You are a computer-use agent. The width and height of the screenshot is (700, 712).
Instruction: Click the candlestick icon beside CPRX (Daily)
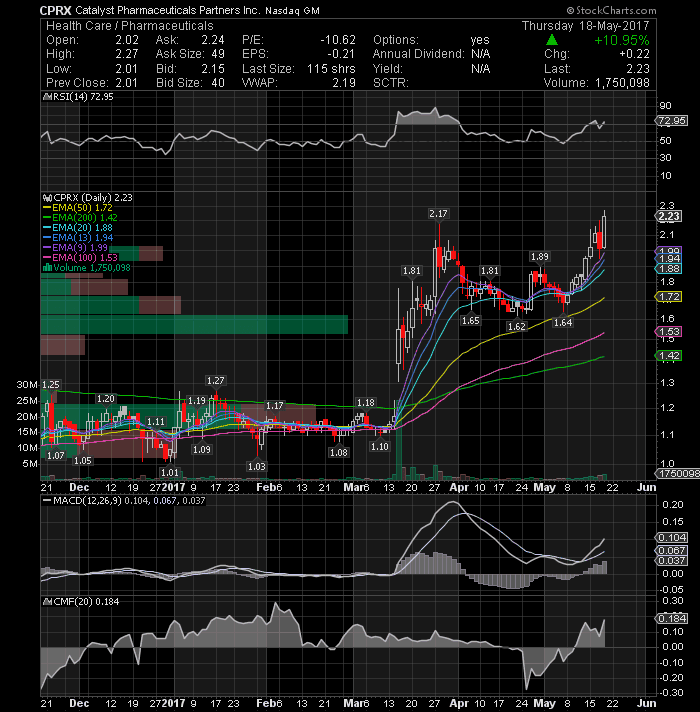(47, 198)
